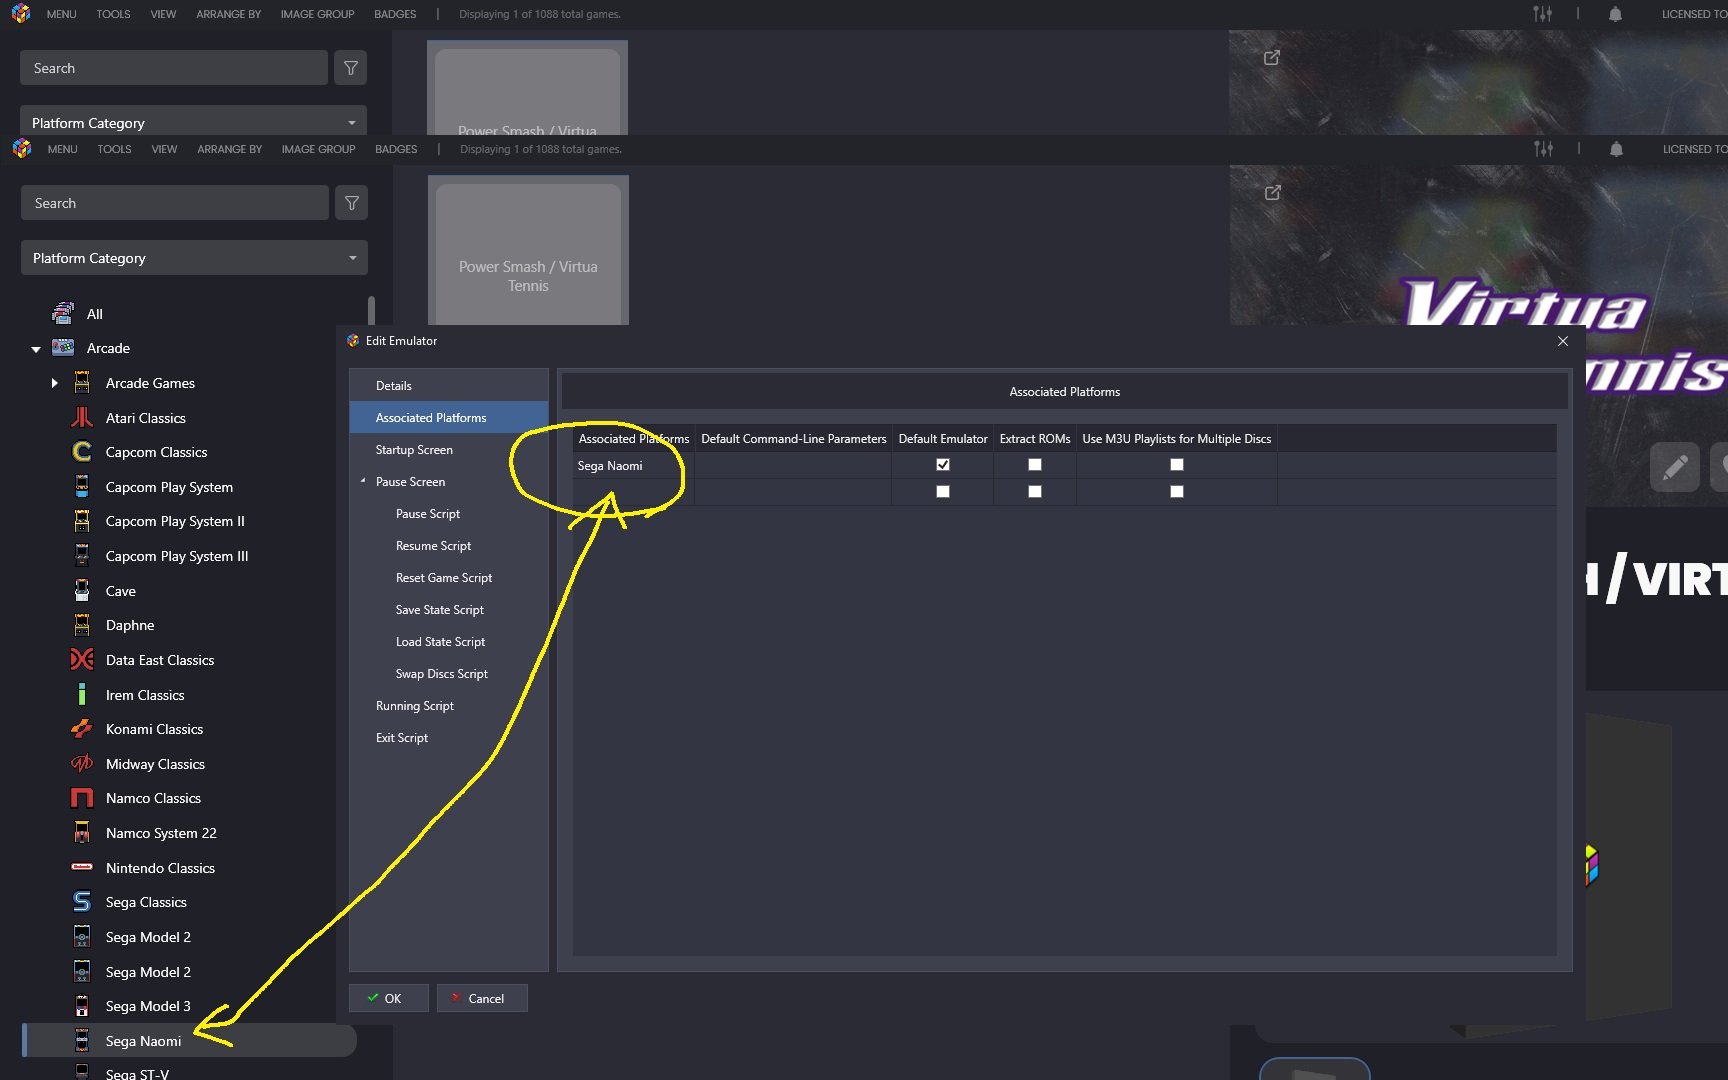The height and width of the screenshot is (1080, 1728).
Task: Select the Sega Model 3 icon
Action: [x=82, y=1006]
